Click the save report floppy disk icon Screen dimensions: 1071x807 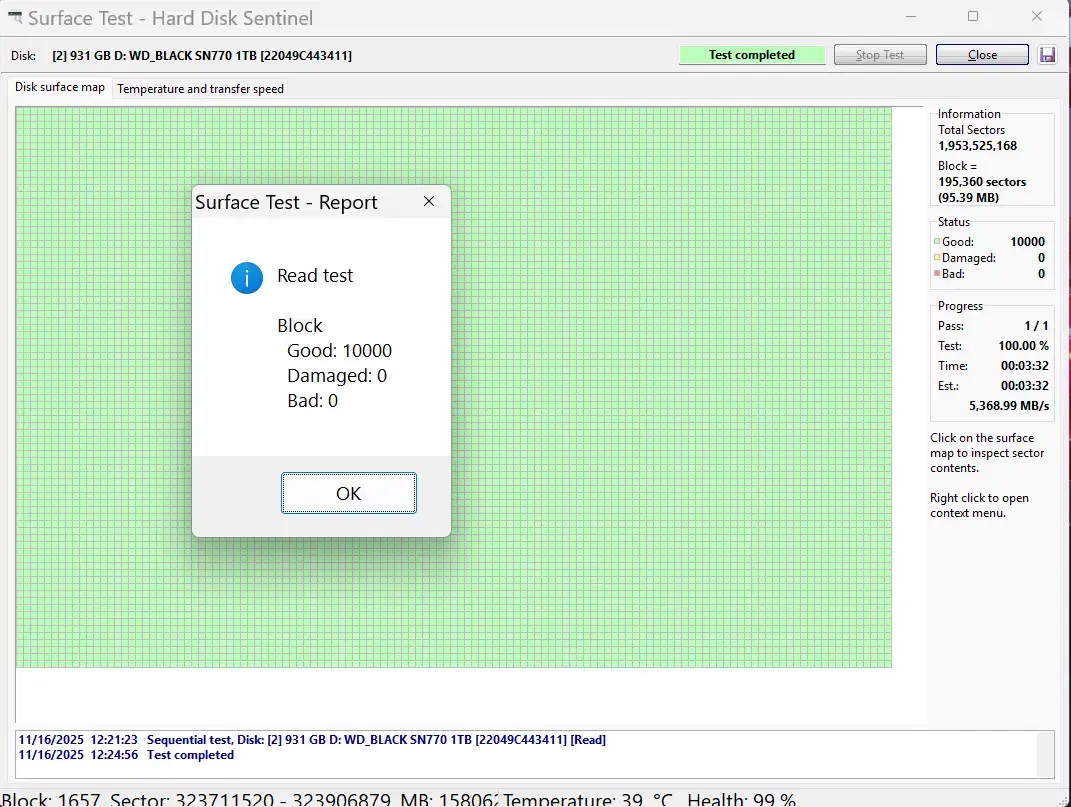[x=1047, y=55]
